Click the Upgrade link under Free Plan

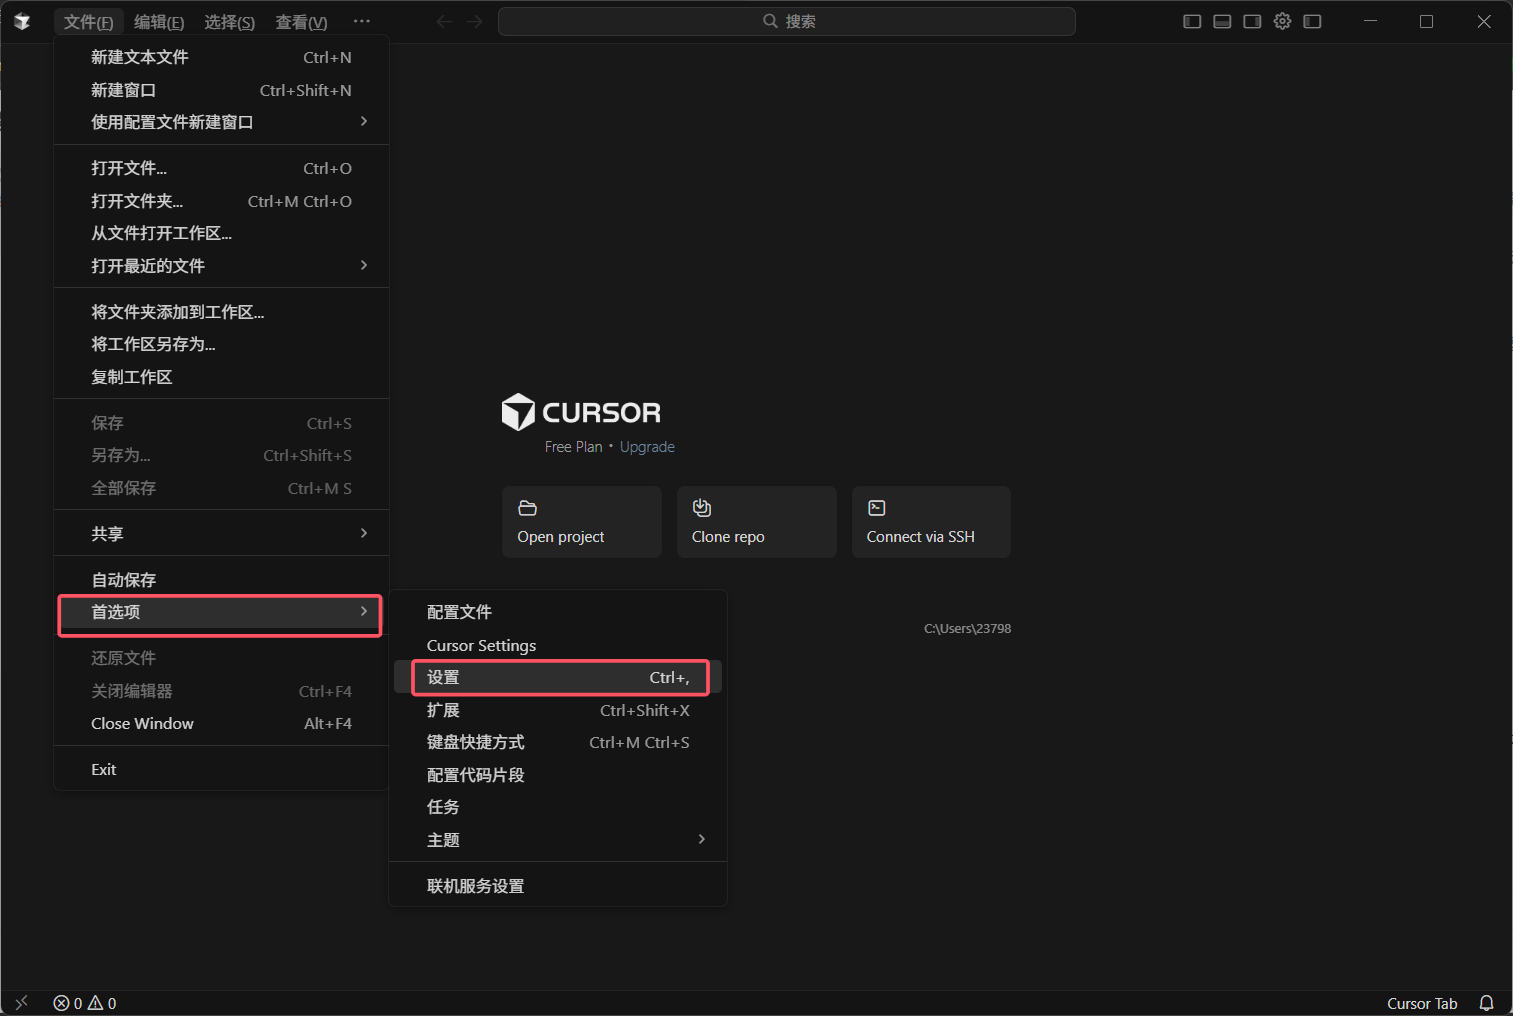646,446
